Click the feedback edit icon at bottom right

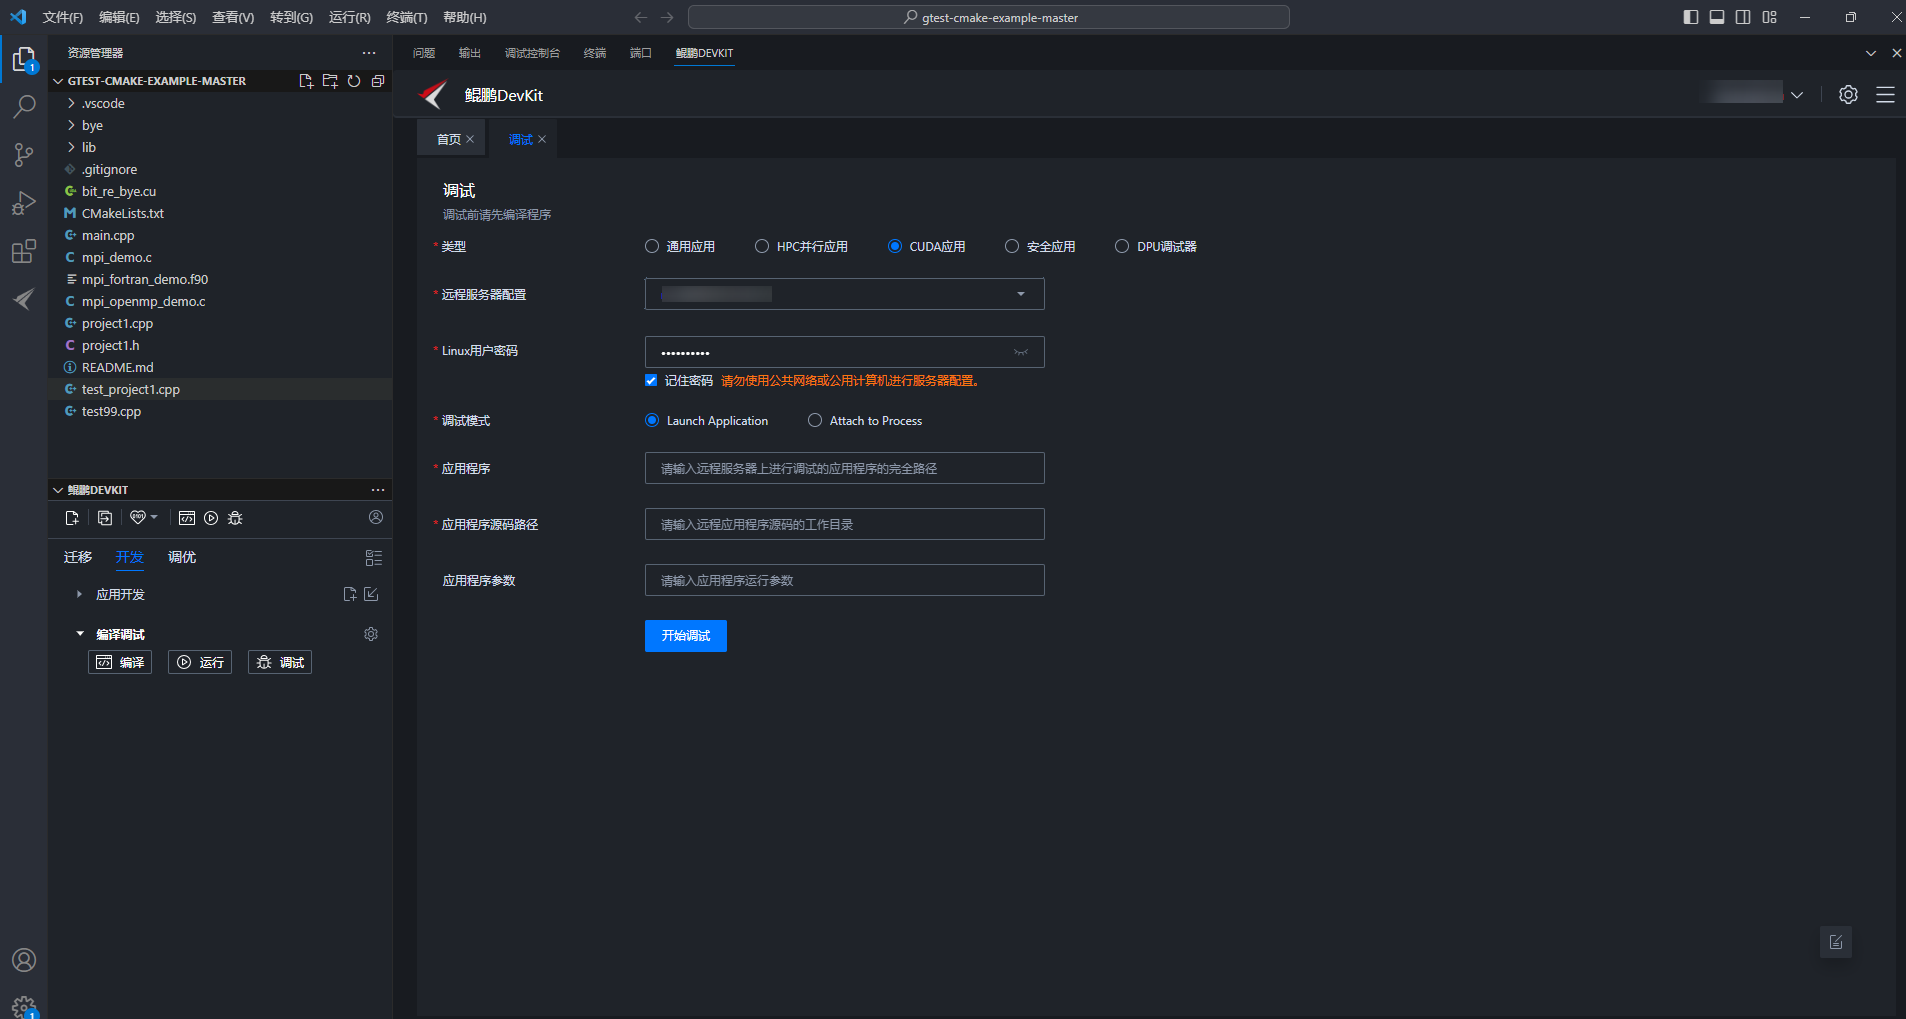click(x=1836, y=942)
